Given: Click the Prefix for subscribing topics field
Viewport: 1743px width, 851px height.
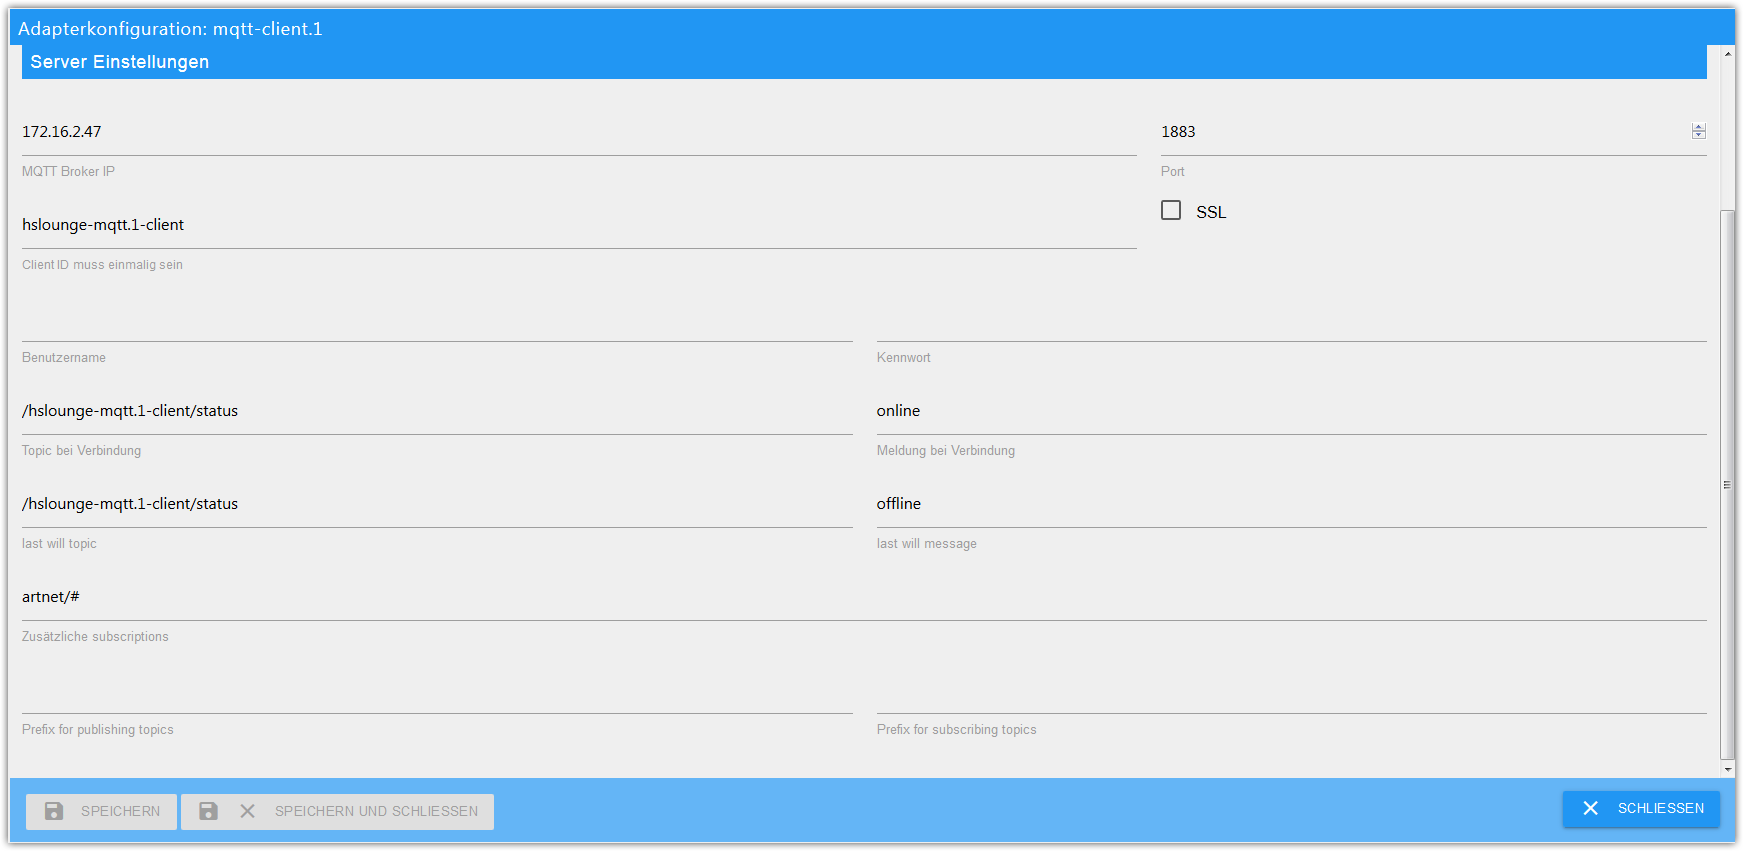Looking at the screenshot, I should (1292, 690).
